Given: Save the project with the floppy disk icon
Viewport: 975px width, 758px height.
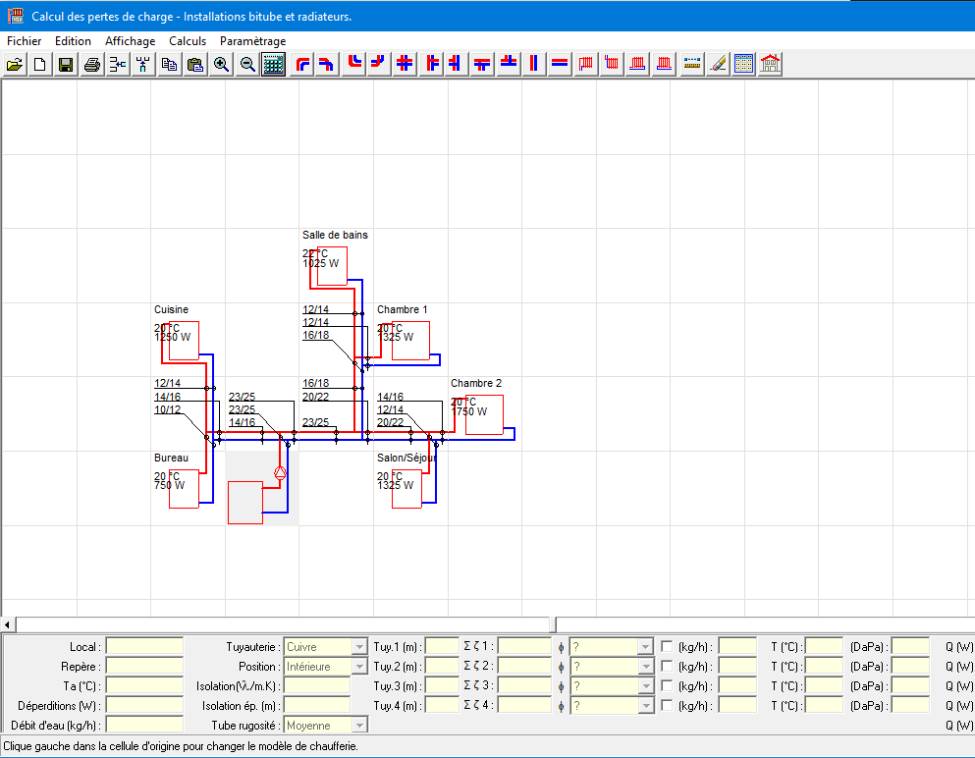Looking at the screenshot, I should (x=65, y=64).
